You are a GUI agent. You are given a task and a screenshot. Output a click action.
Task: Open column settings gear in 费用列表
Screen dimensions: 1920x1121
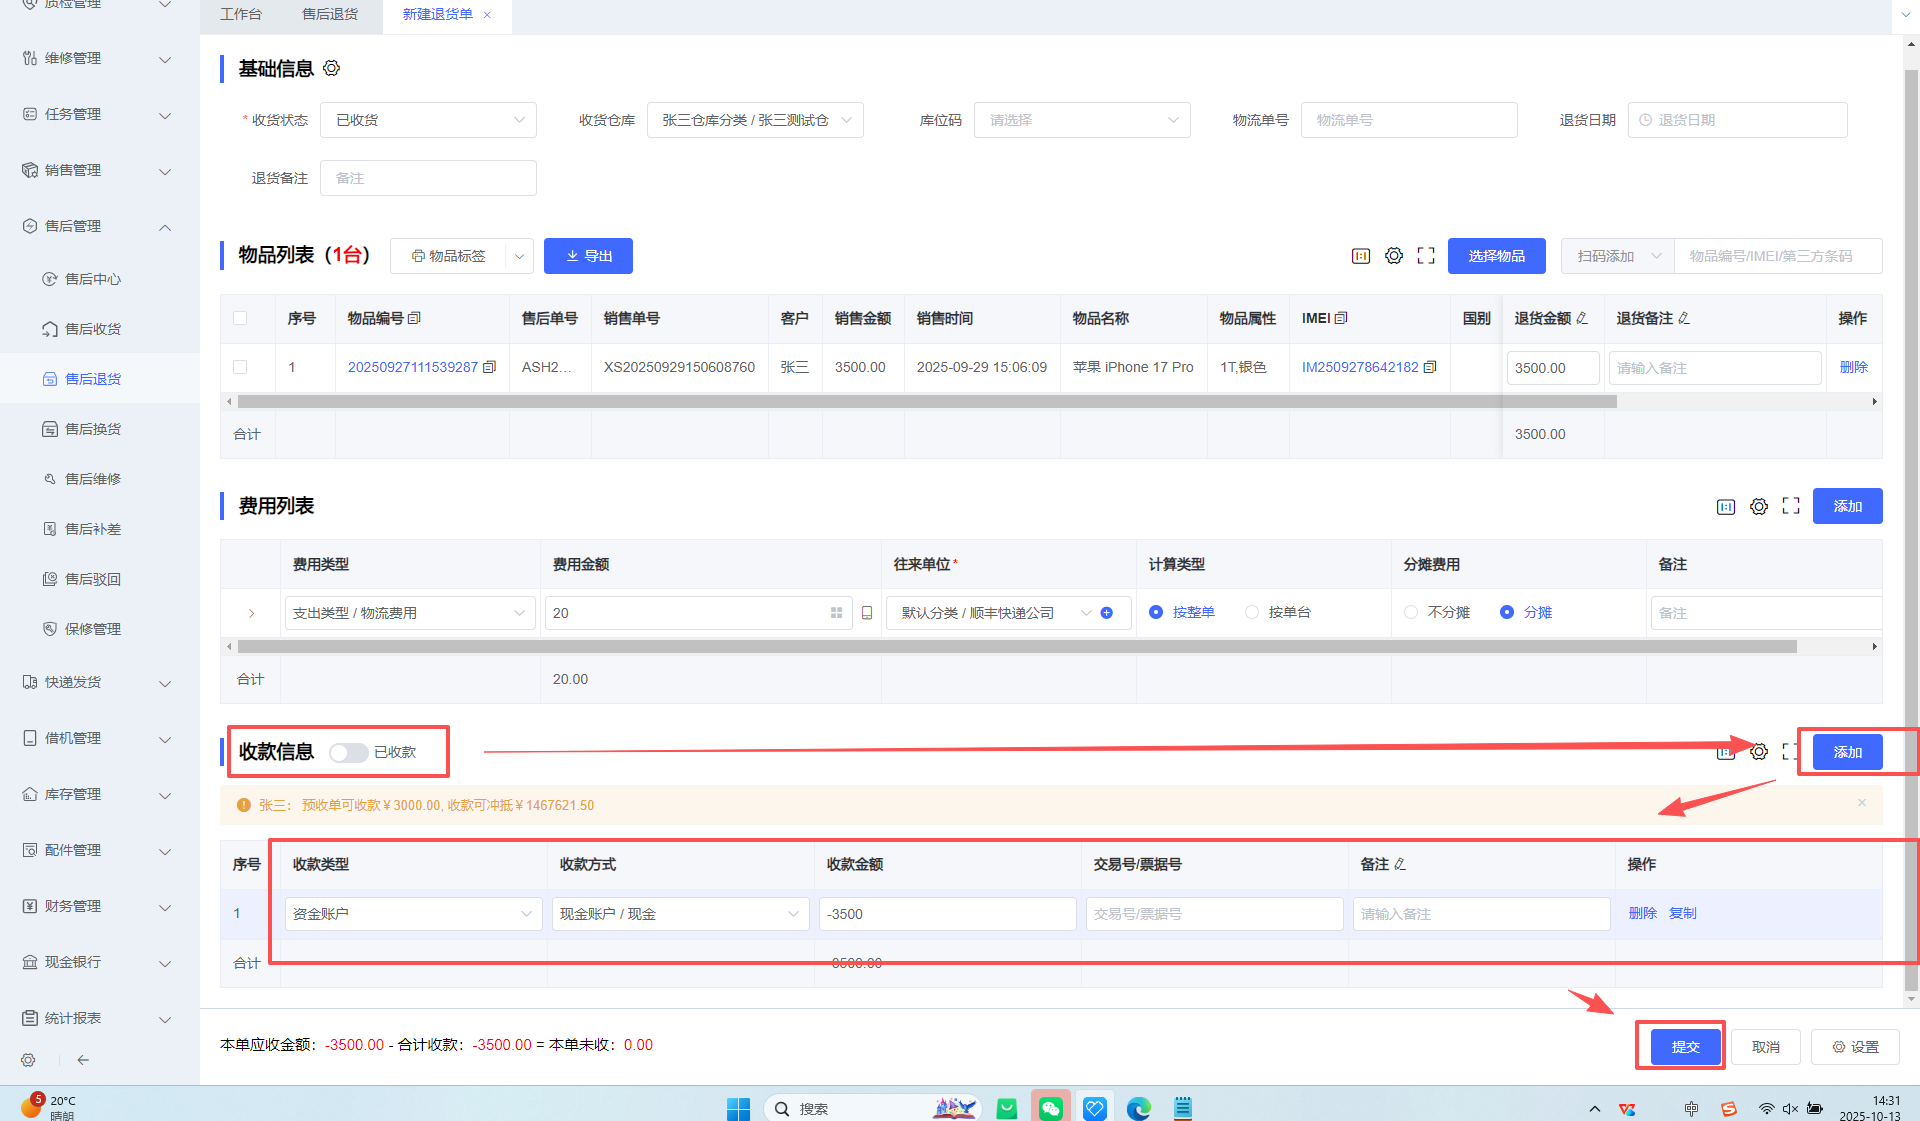(x=1758, y=507)
